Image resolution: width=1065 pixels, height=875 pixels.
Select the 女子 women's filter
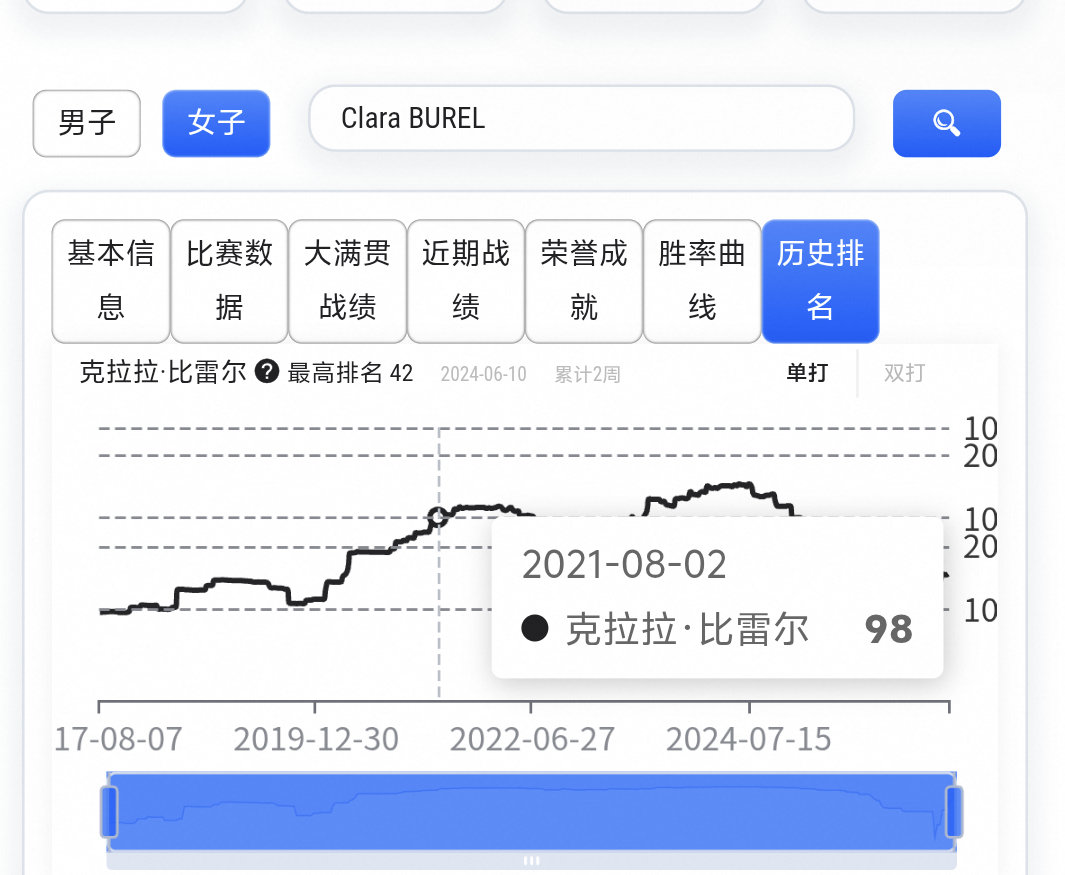[x=216, y=124]
